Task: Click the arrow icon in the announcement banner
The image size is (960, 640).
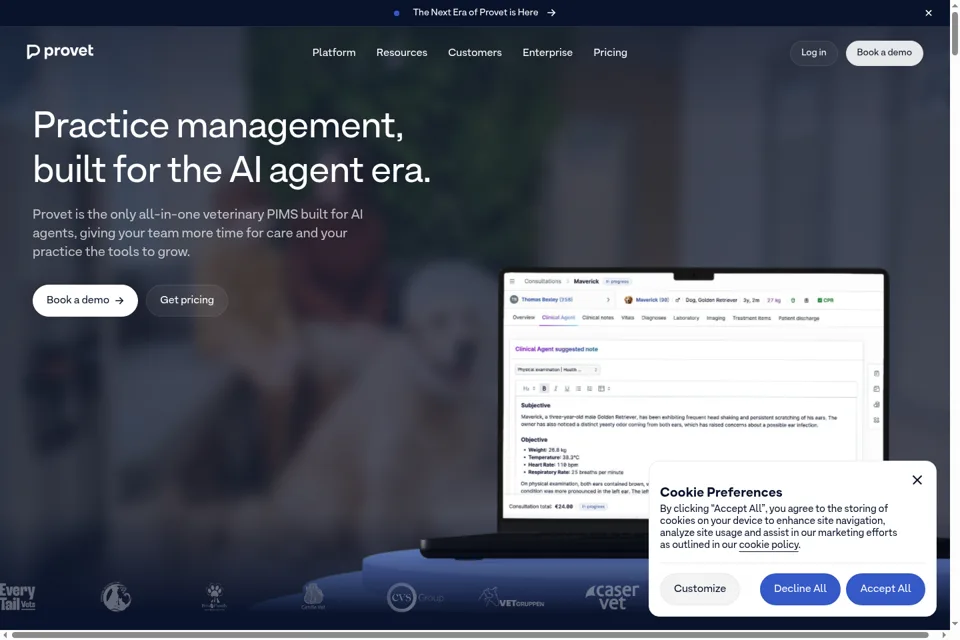Action: 552,13
